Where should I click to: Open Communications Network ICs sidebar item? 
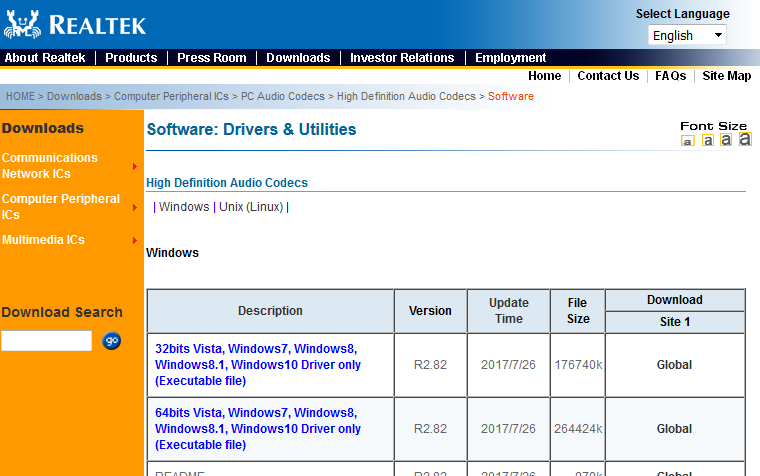(x=49, y=166)
